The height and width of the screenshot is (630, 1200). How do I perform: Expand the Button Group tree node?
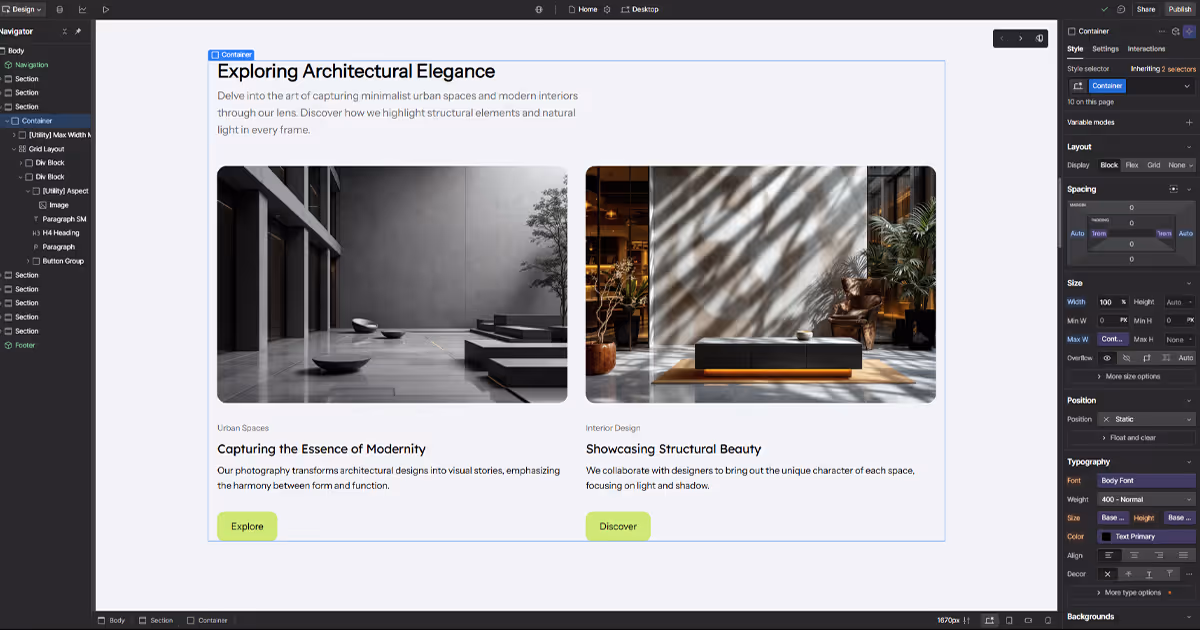(x=28, y=261)
